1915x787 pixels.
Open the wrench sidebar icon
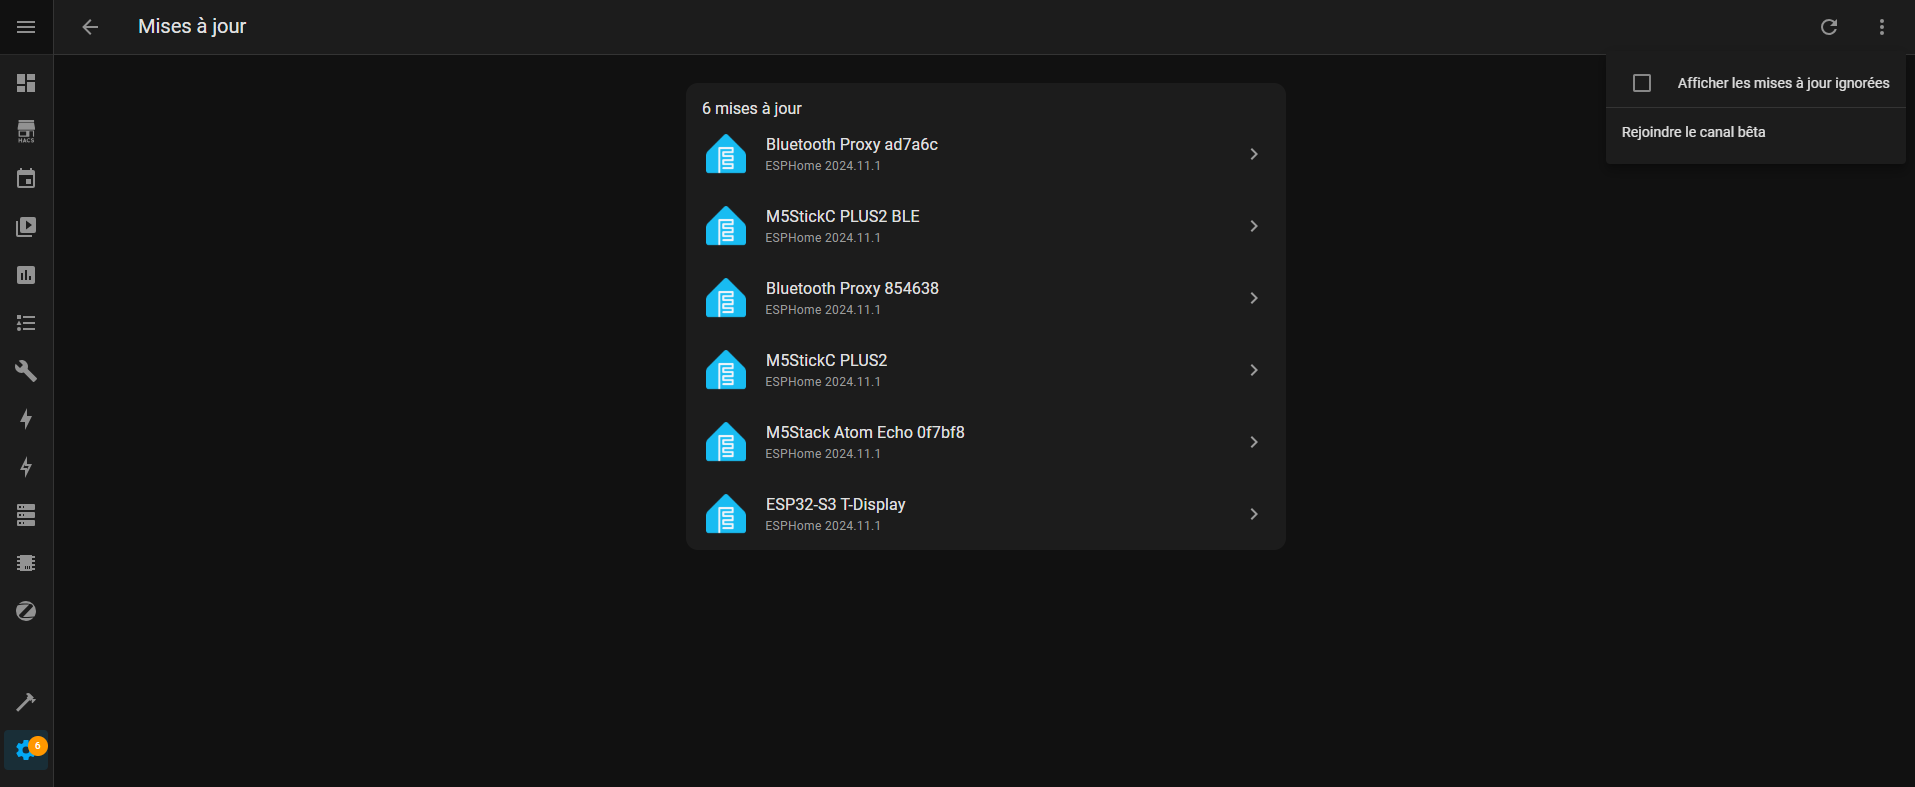(x=26, y=371)
